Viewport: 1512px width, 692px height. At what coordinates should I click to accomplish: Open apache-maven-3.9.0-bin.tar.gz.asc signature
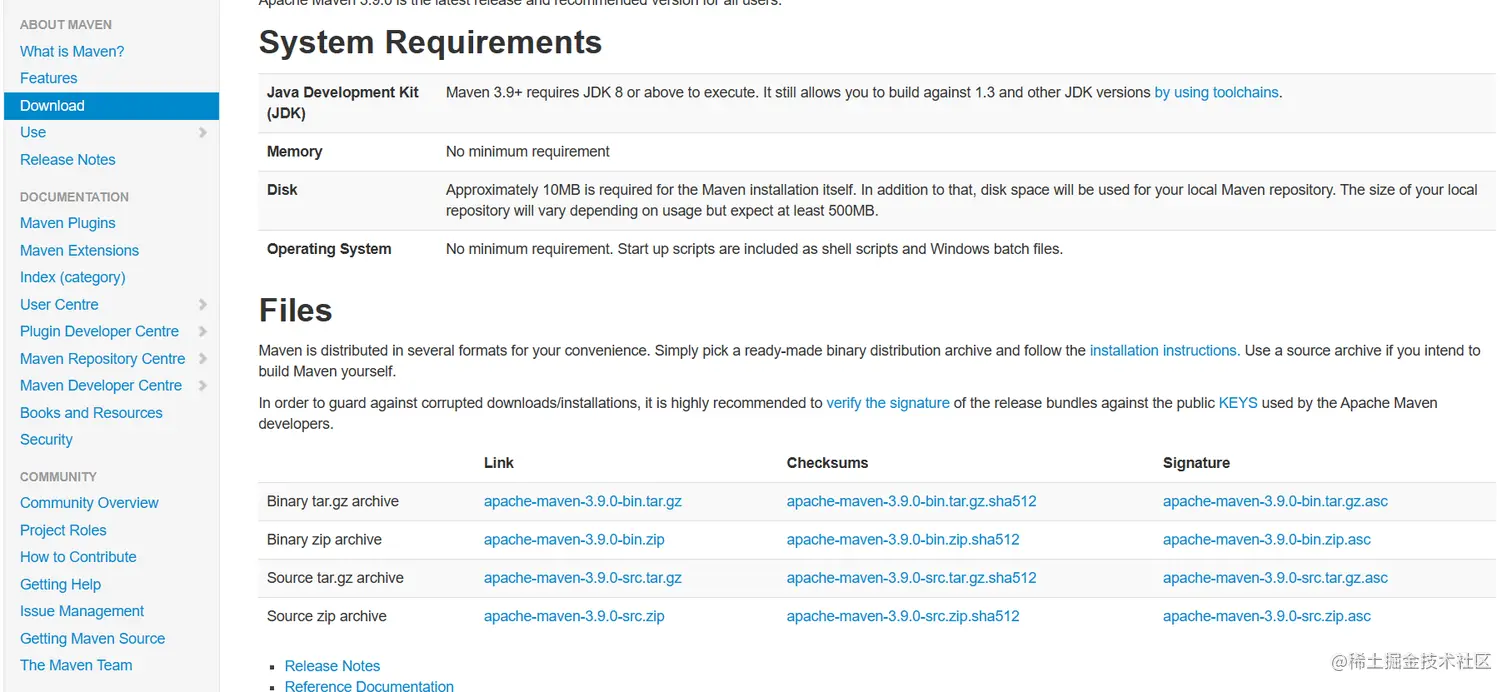click(x=1275, y=501)
